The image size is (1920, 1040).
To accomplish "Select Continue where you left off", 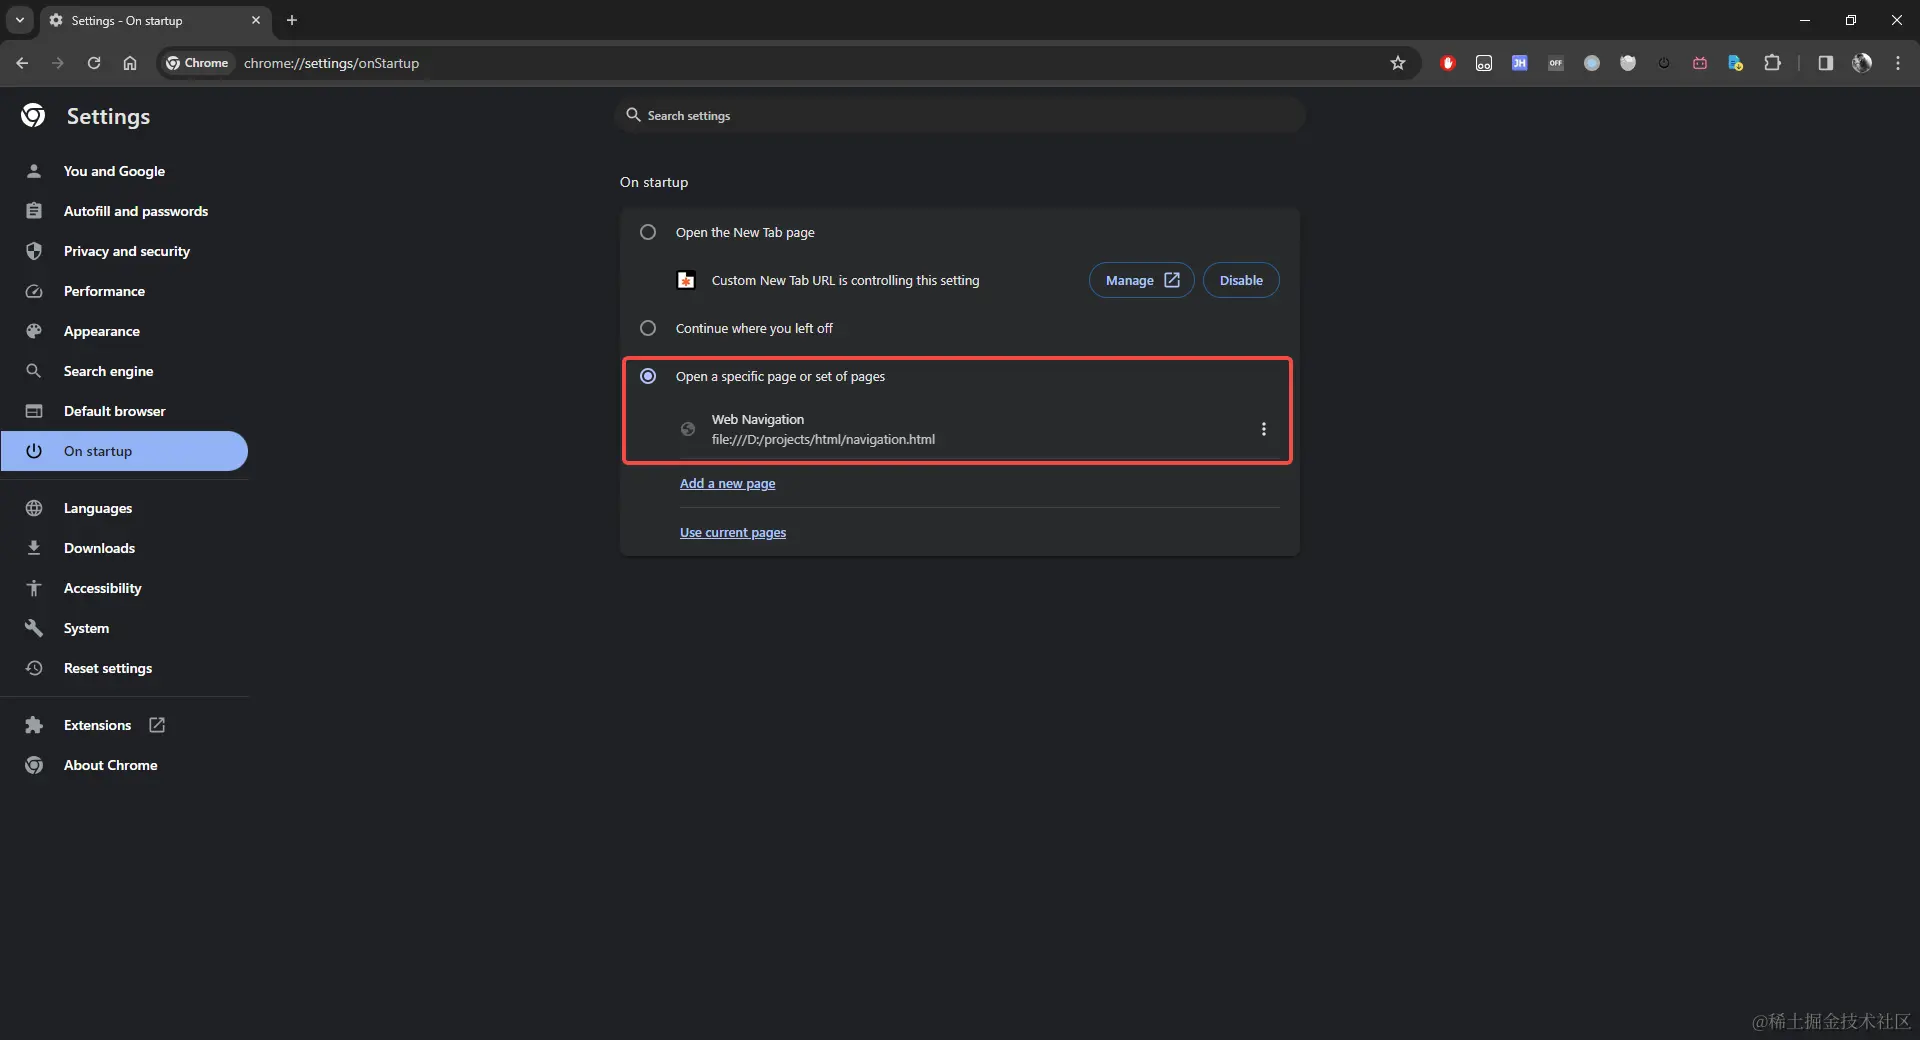I will (x=648, y=328).
